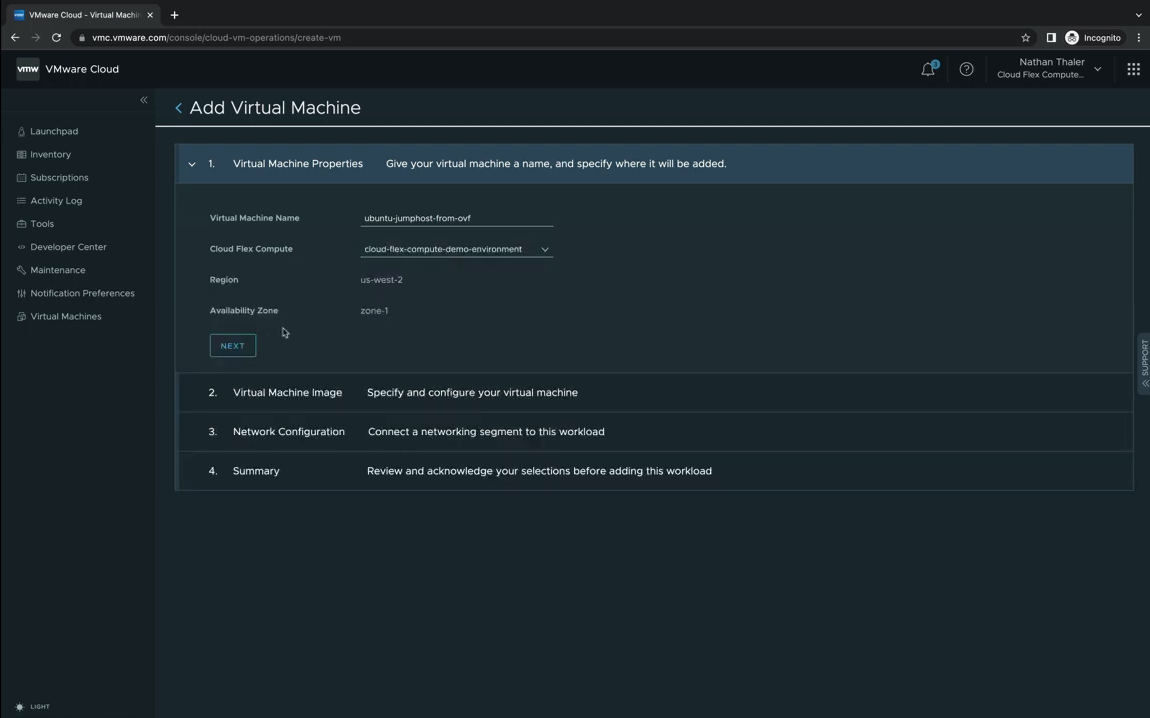This screenshot has width=1150, height=718.
Task: Go back using the arrow beside Add Virtual Machine
Action: click(x=178, y=108)
